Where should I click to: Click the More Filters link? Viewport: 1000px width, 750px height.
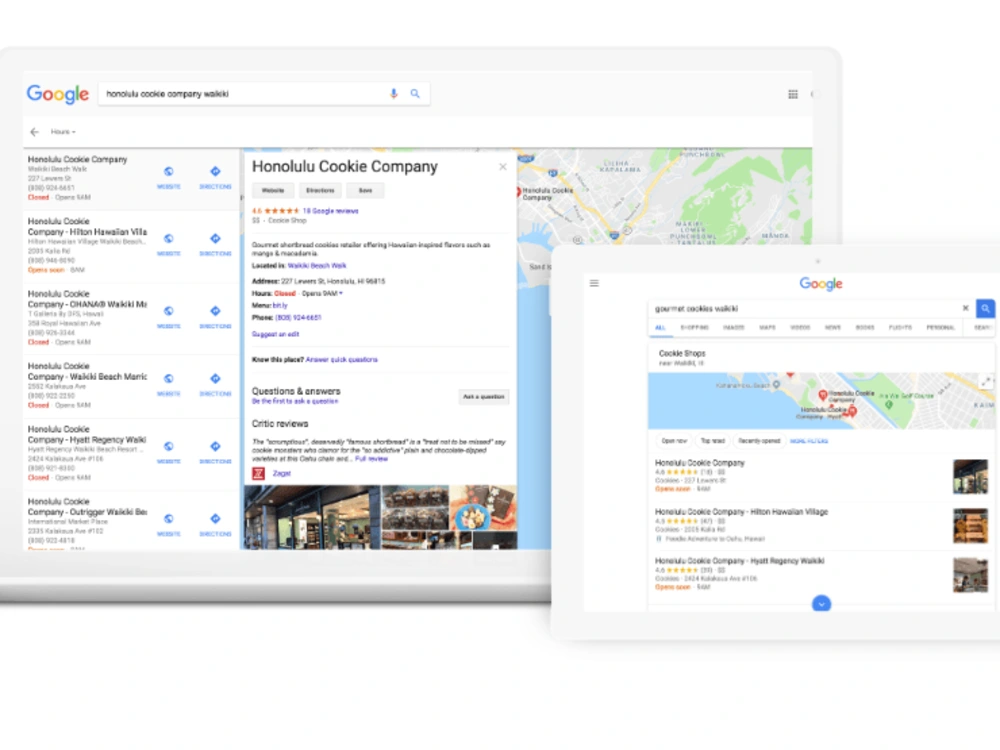[x=809, y=441]
